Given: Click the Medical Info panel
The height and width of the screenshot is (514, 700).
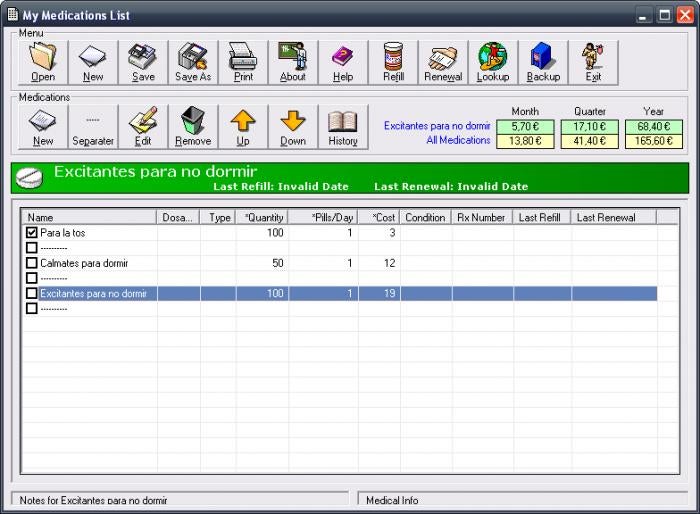Looking at the screenshot, I should [523, 500].
